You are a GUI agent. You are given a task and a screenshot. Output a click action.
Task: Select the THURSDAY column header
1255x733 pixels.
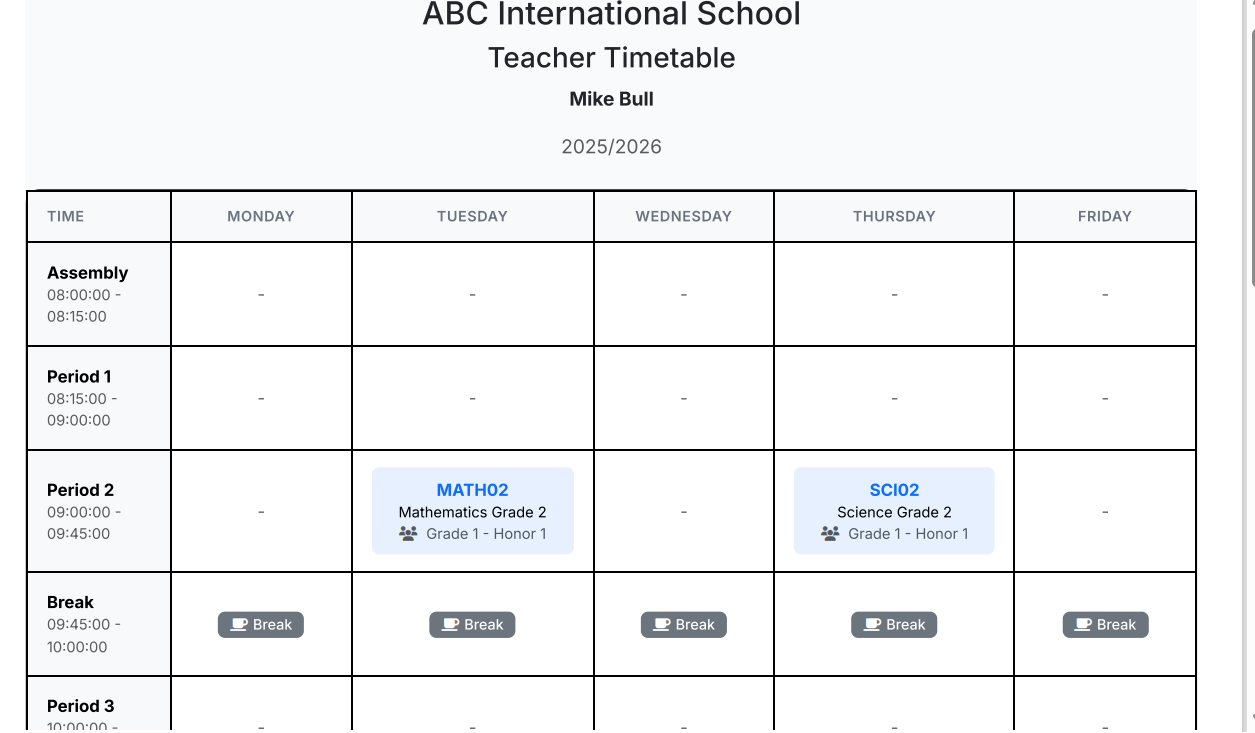click(x=894, y=216)
